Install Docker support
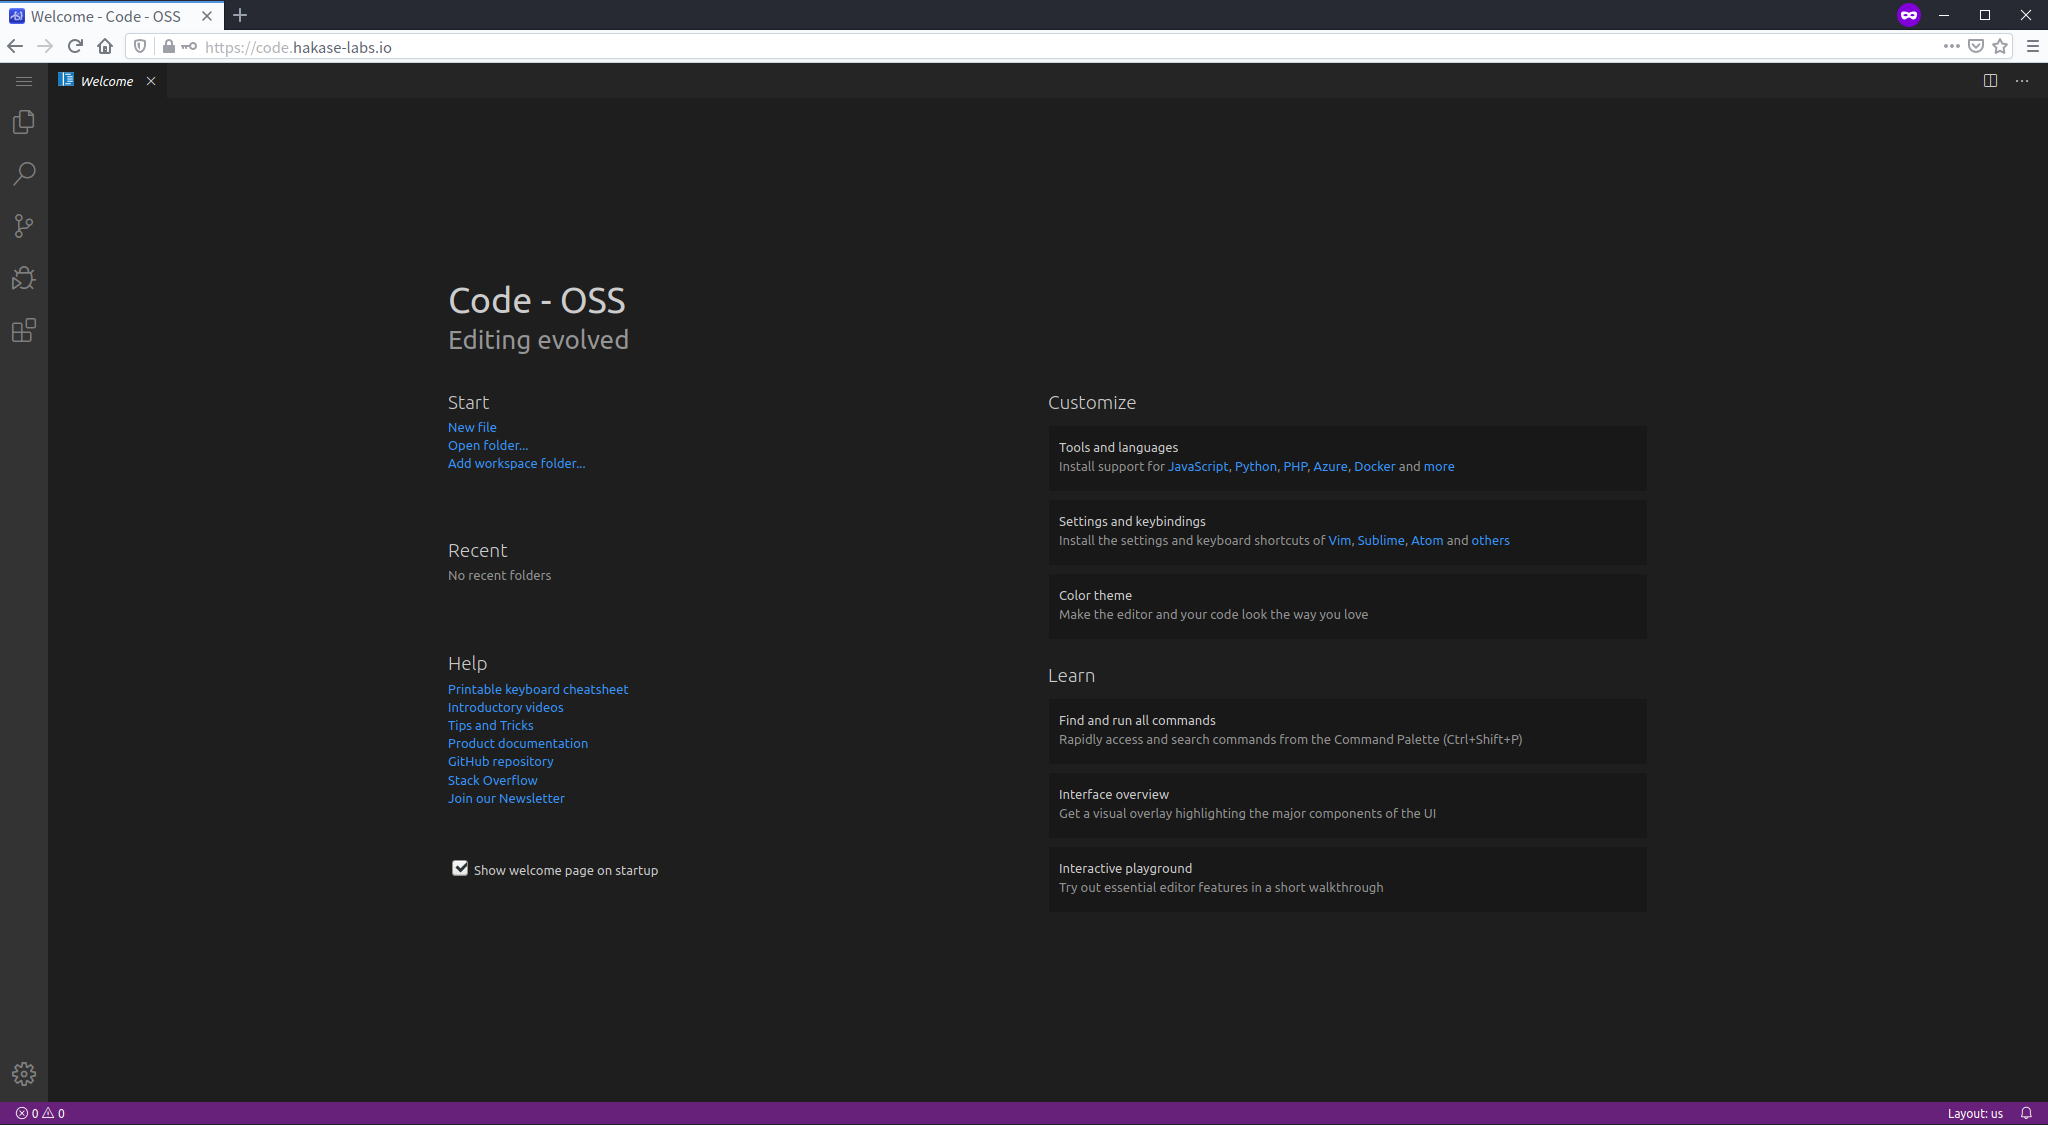Image resolution: width=2048 pixels, height=1125 pixels. tap(1375, 466)
